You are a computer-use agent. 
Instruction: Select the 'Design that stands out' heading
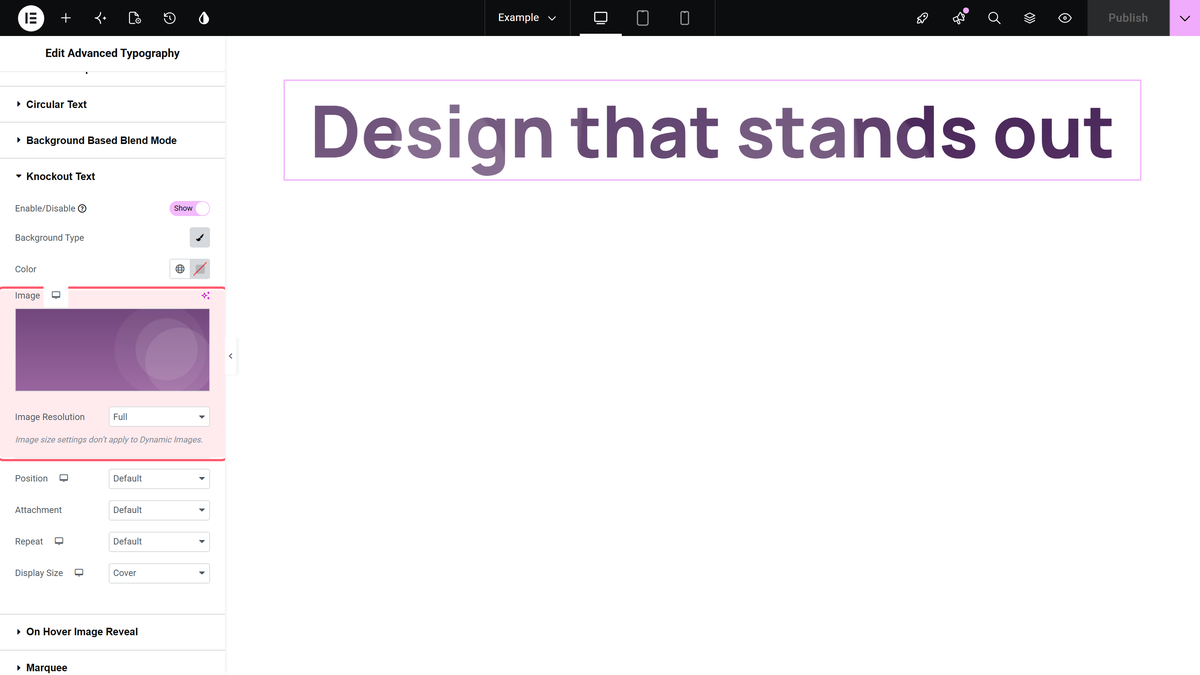pyautogui.click(x=712, y=130)
